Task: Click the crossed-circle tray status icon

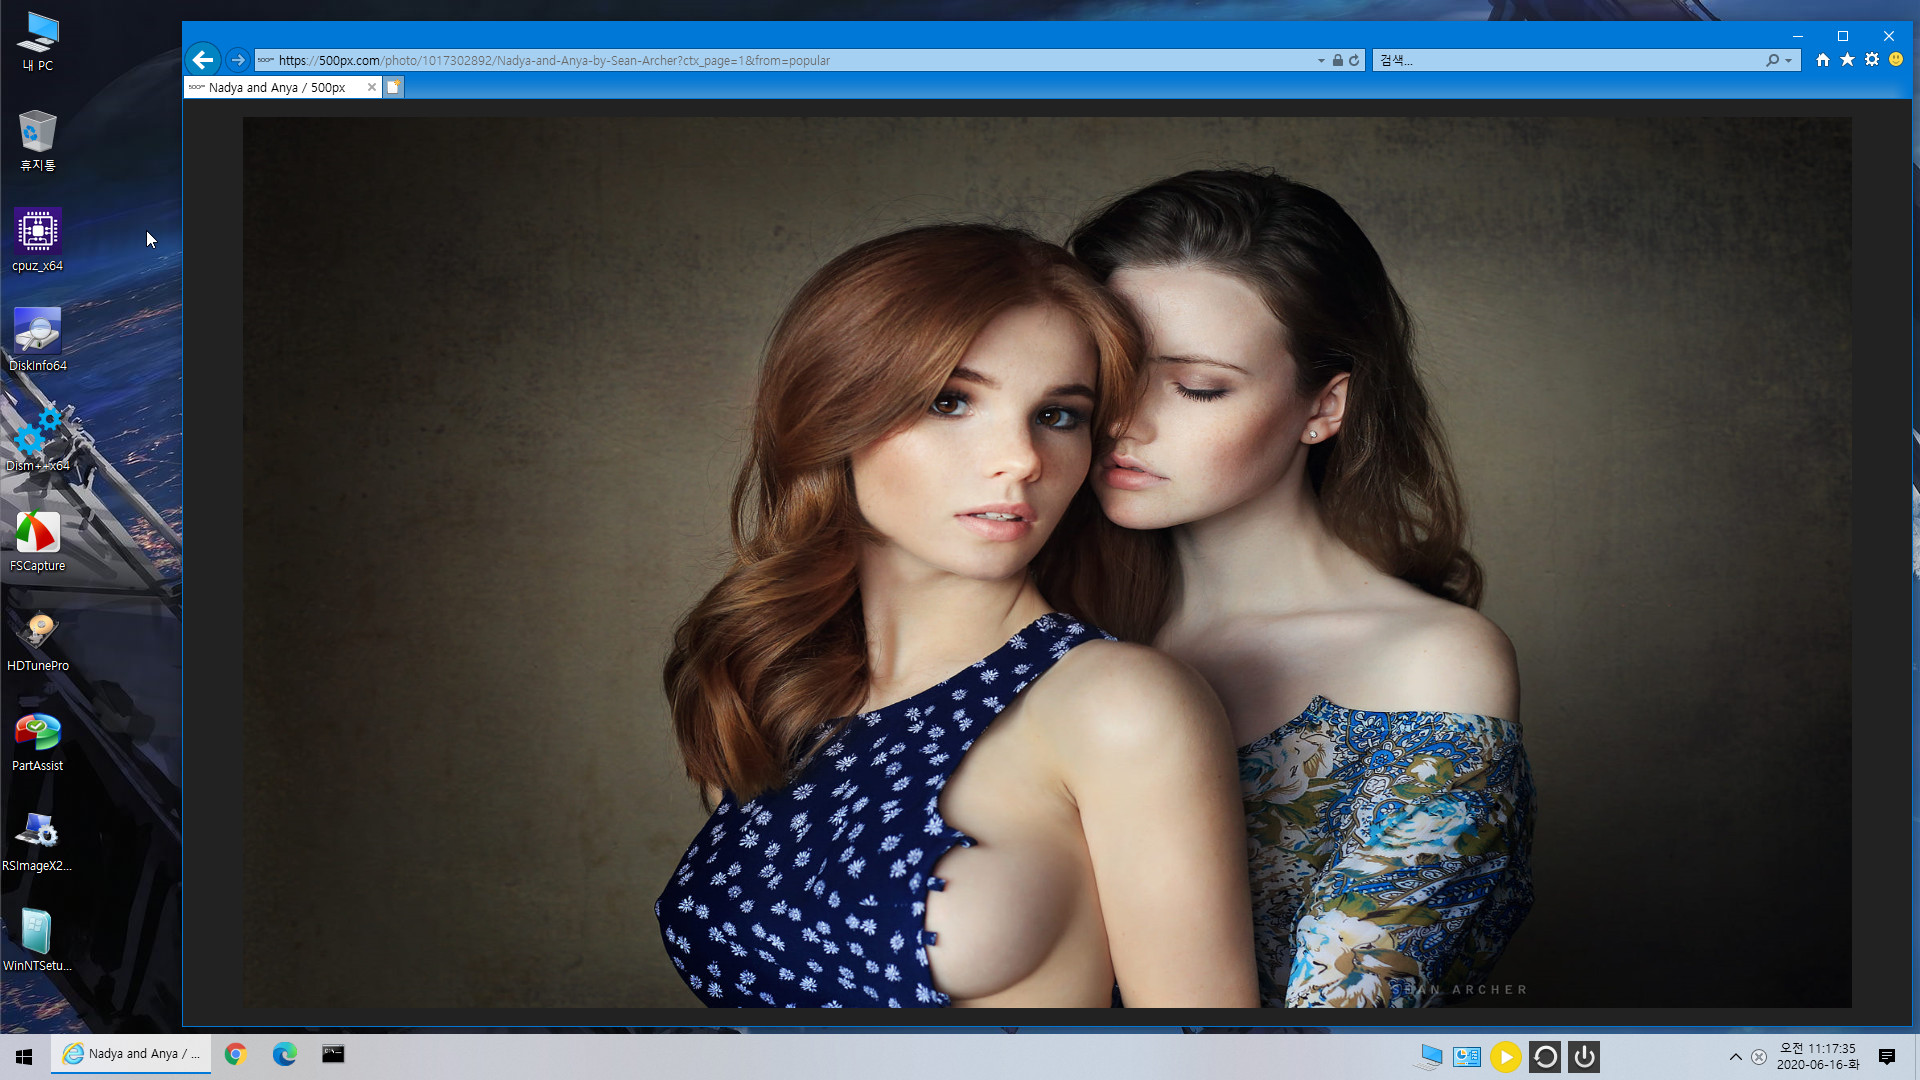Action: 1759,1057
